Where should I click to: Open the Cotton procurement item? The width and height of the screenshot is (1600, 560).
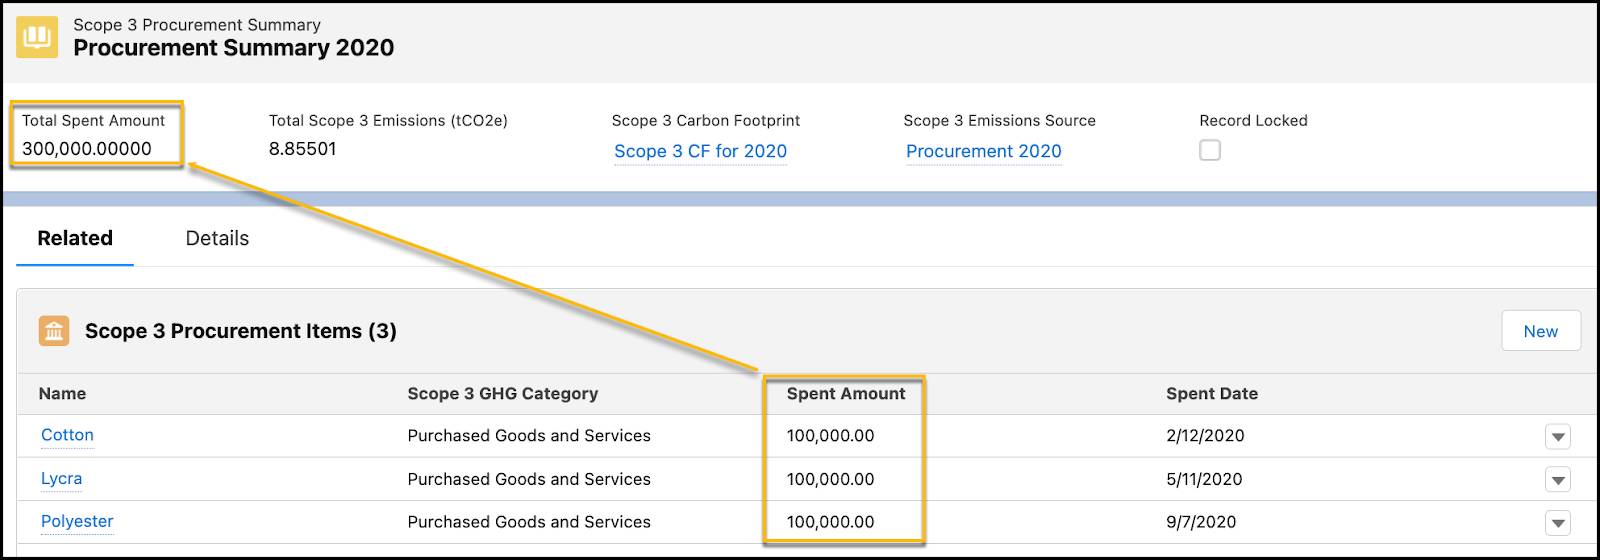pyautogui.click(x=67, y=435)
